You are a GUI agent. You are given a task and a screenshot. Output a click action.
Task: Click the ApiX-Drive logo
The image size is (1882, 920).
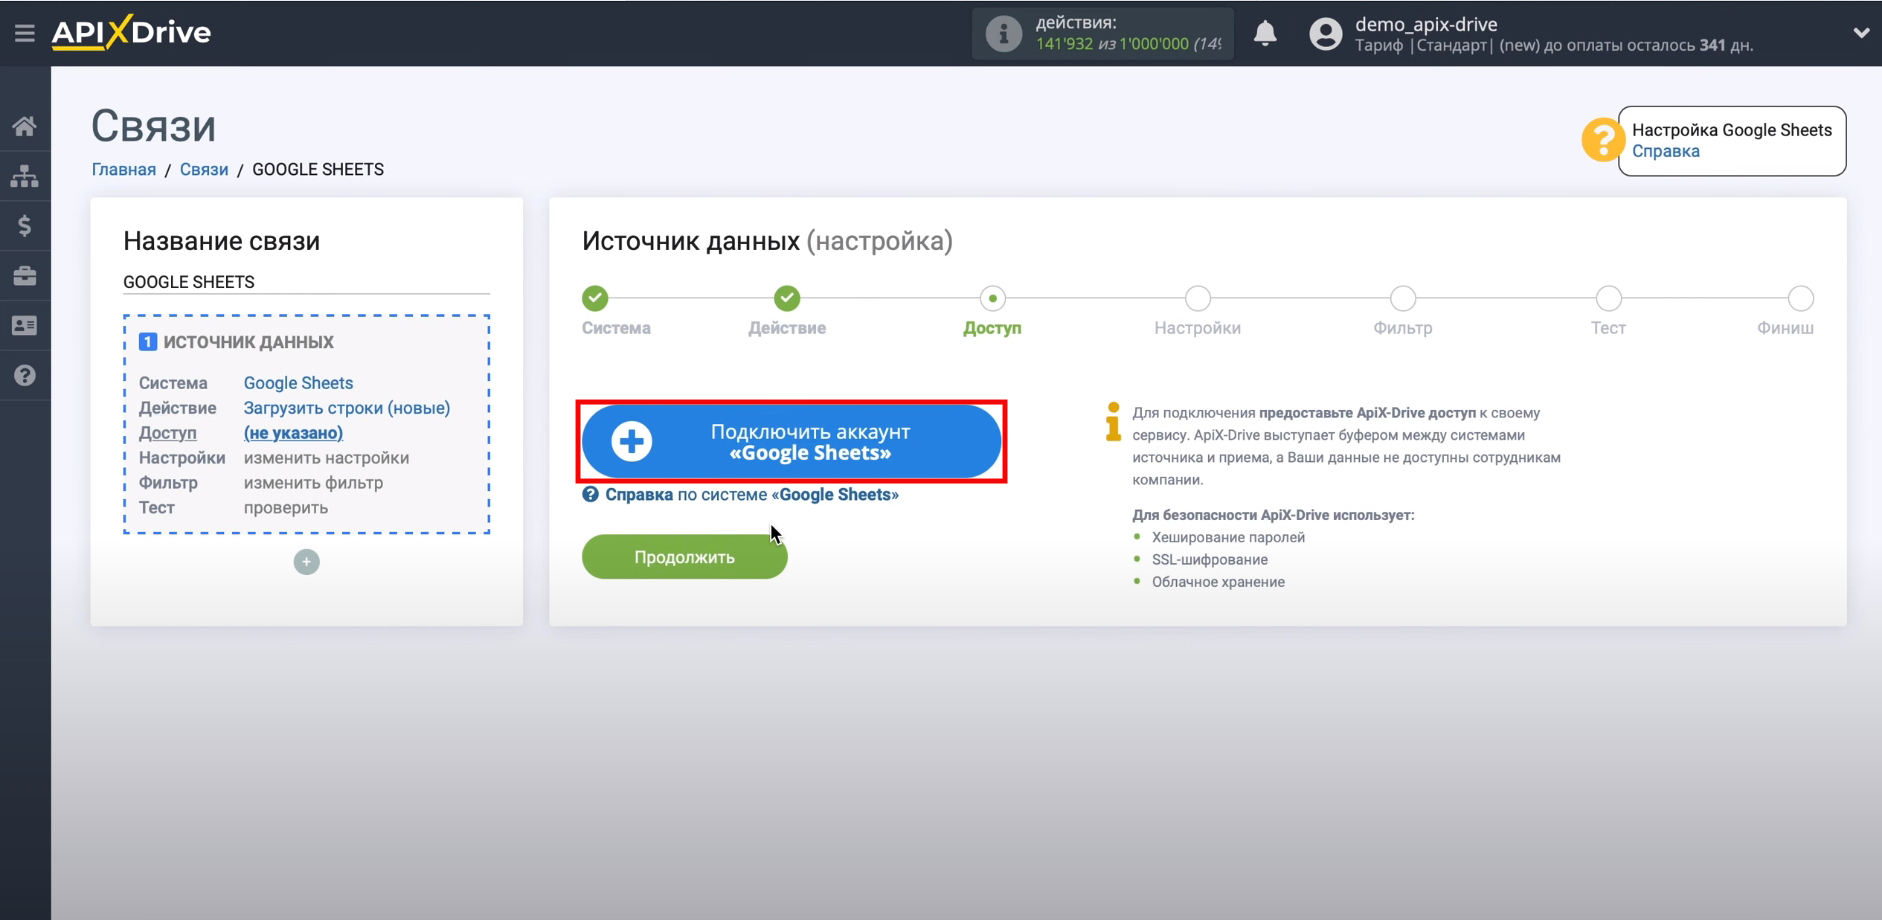(x=131, y=32)
